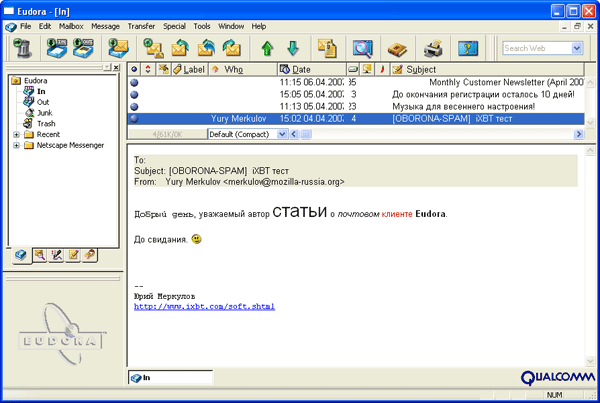The width and height of the screenshot is (600, 403).
Task: Select the Eudora root tree folder
Action: 36,81
